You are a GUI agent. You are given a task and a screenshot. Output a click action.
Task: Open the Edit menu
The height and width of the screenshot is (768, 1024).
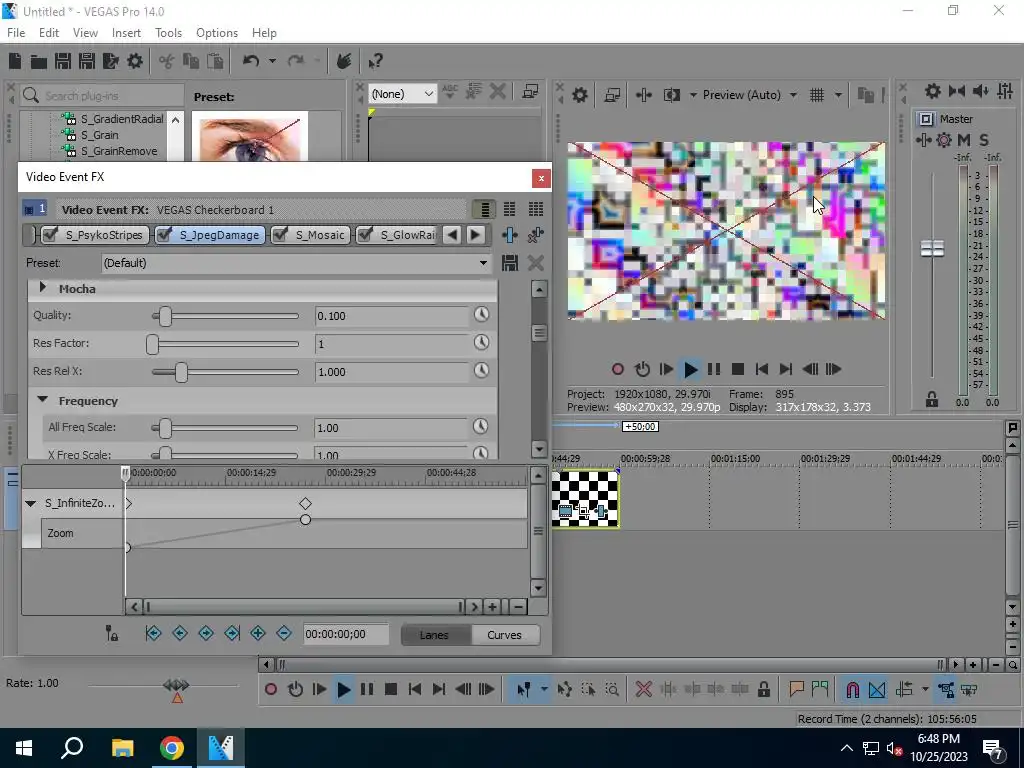(49, 33)
